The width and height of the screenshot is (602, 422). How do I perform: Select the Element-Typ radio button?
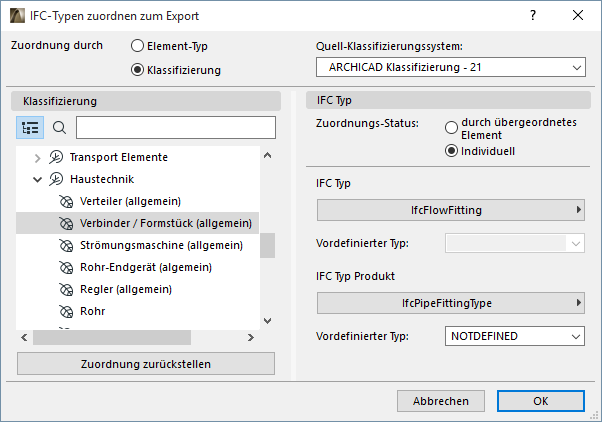tap(138, 46)
